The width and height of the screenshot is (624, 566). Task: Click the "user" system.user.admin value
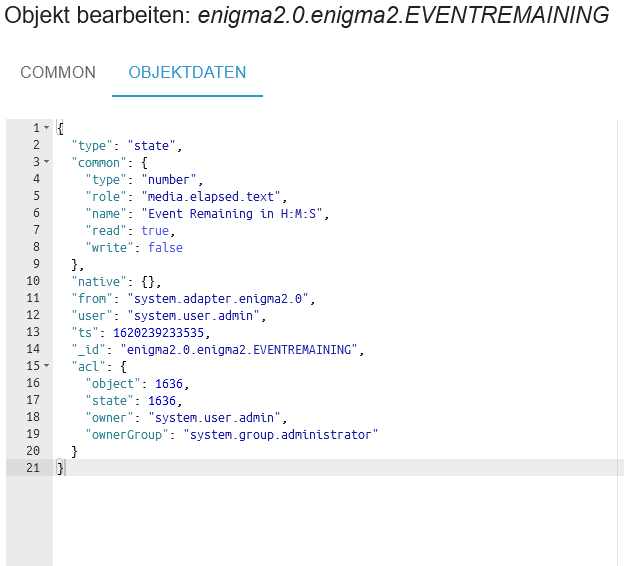coord(194,316)
